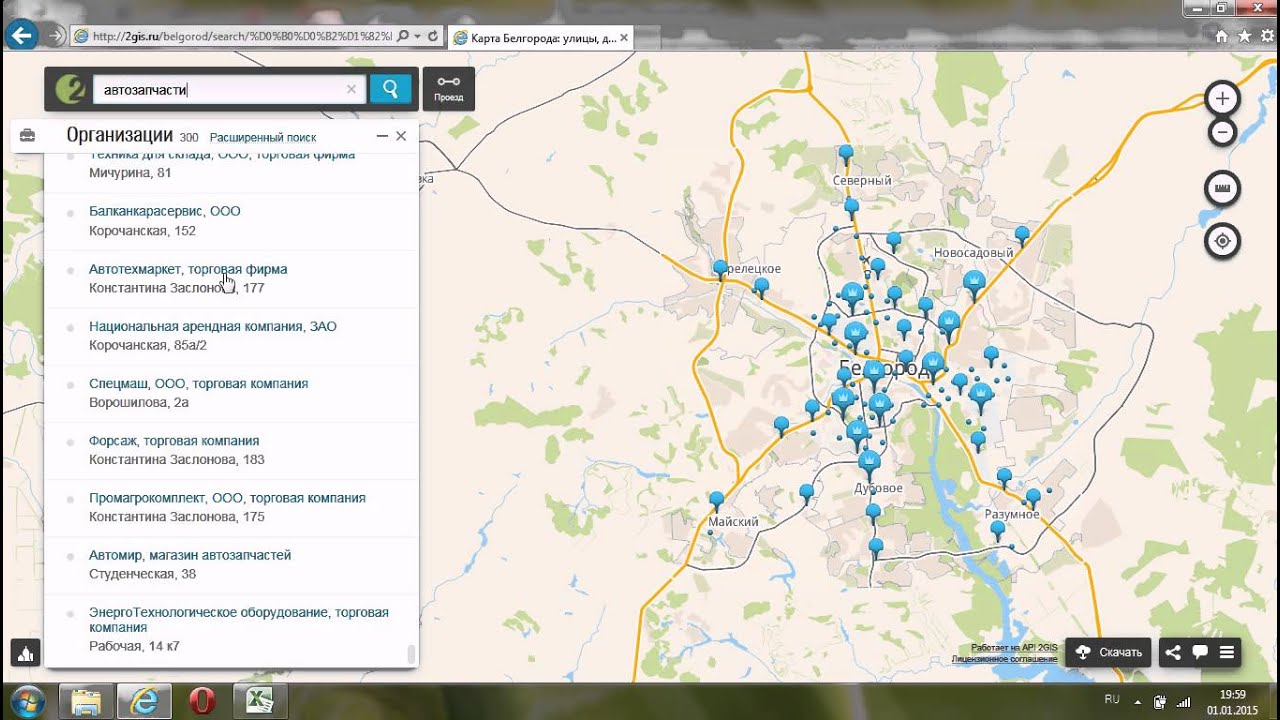The image size is (1280, 720).
Task: Open Автомир, магазин автозапчастей listing
Action: point(190,555)
